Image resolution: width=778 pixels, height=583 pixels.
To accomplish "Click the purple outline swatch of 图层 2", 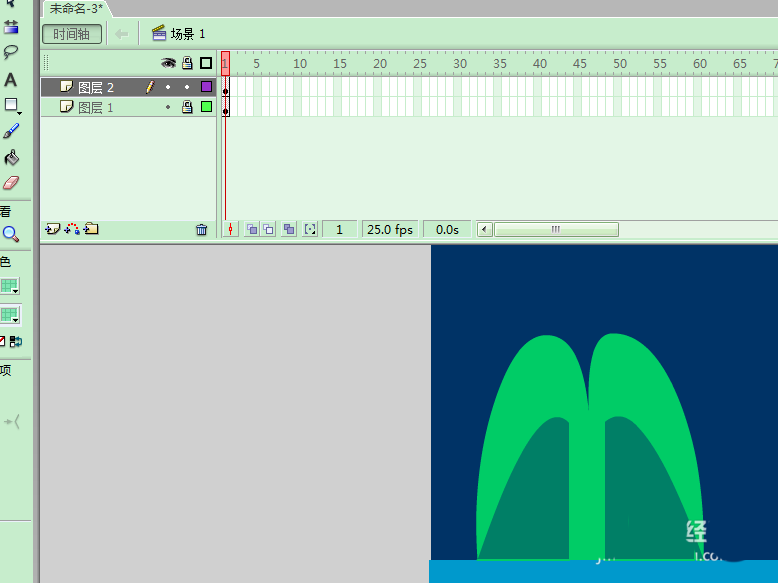I will [206, 87].
